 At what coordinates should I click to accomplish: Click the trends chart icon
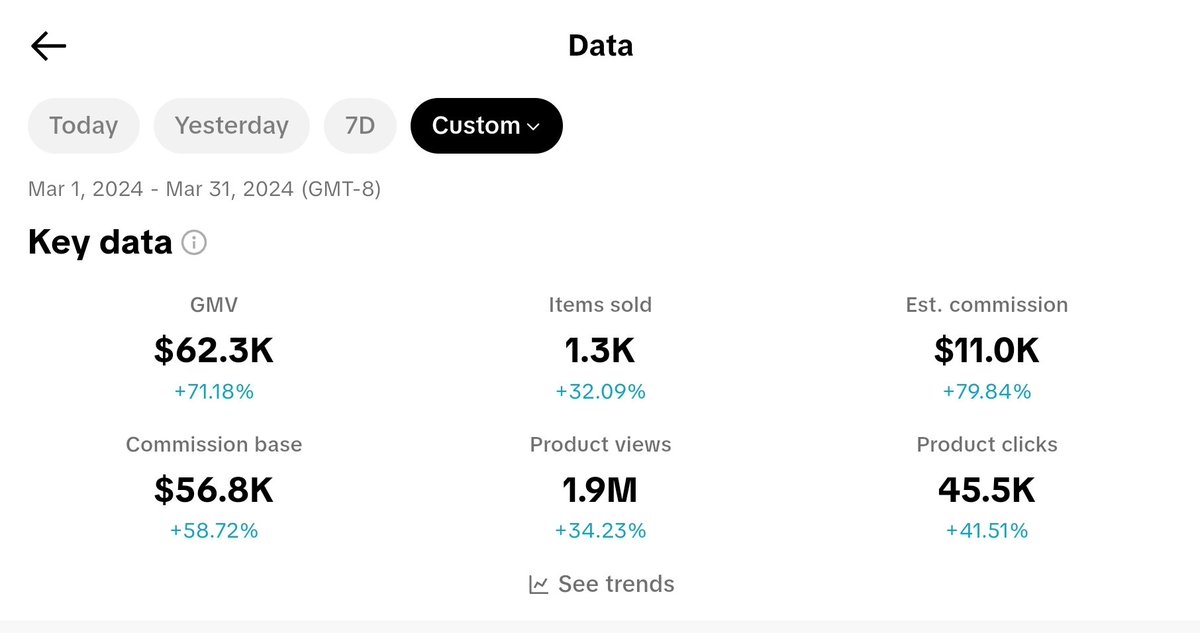[538, 584]
